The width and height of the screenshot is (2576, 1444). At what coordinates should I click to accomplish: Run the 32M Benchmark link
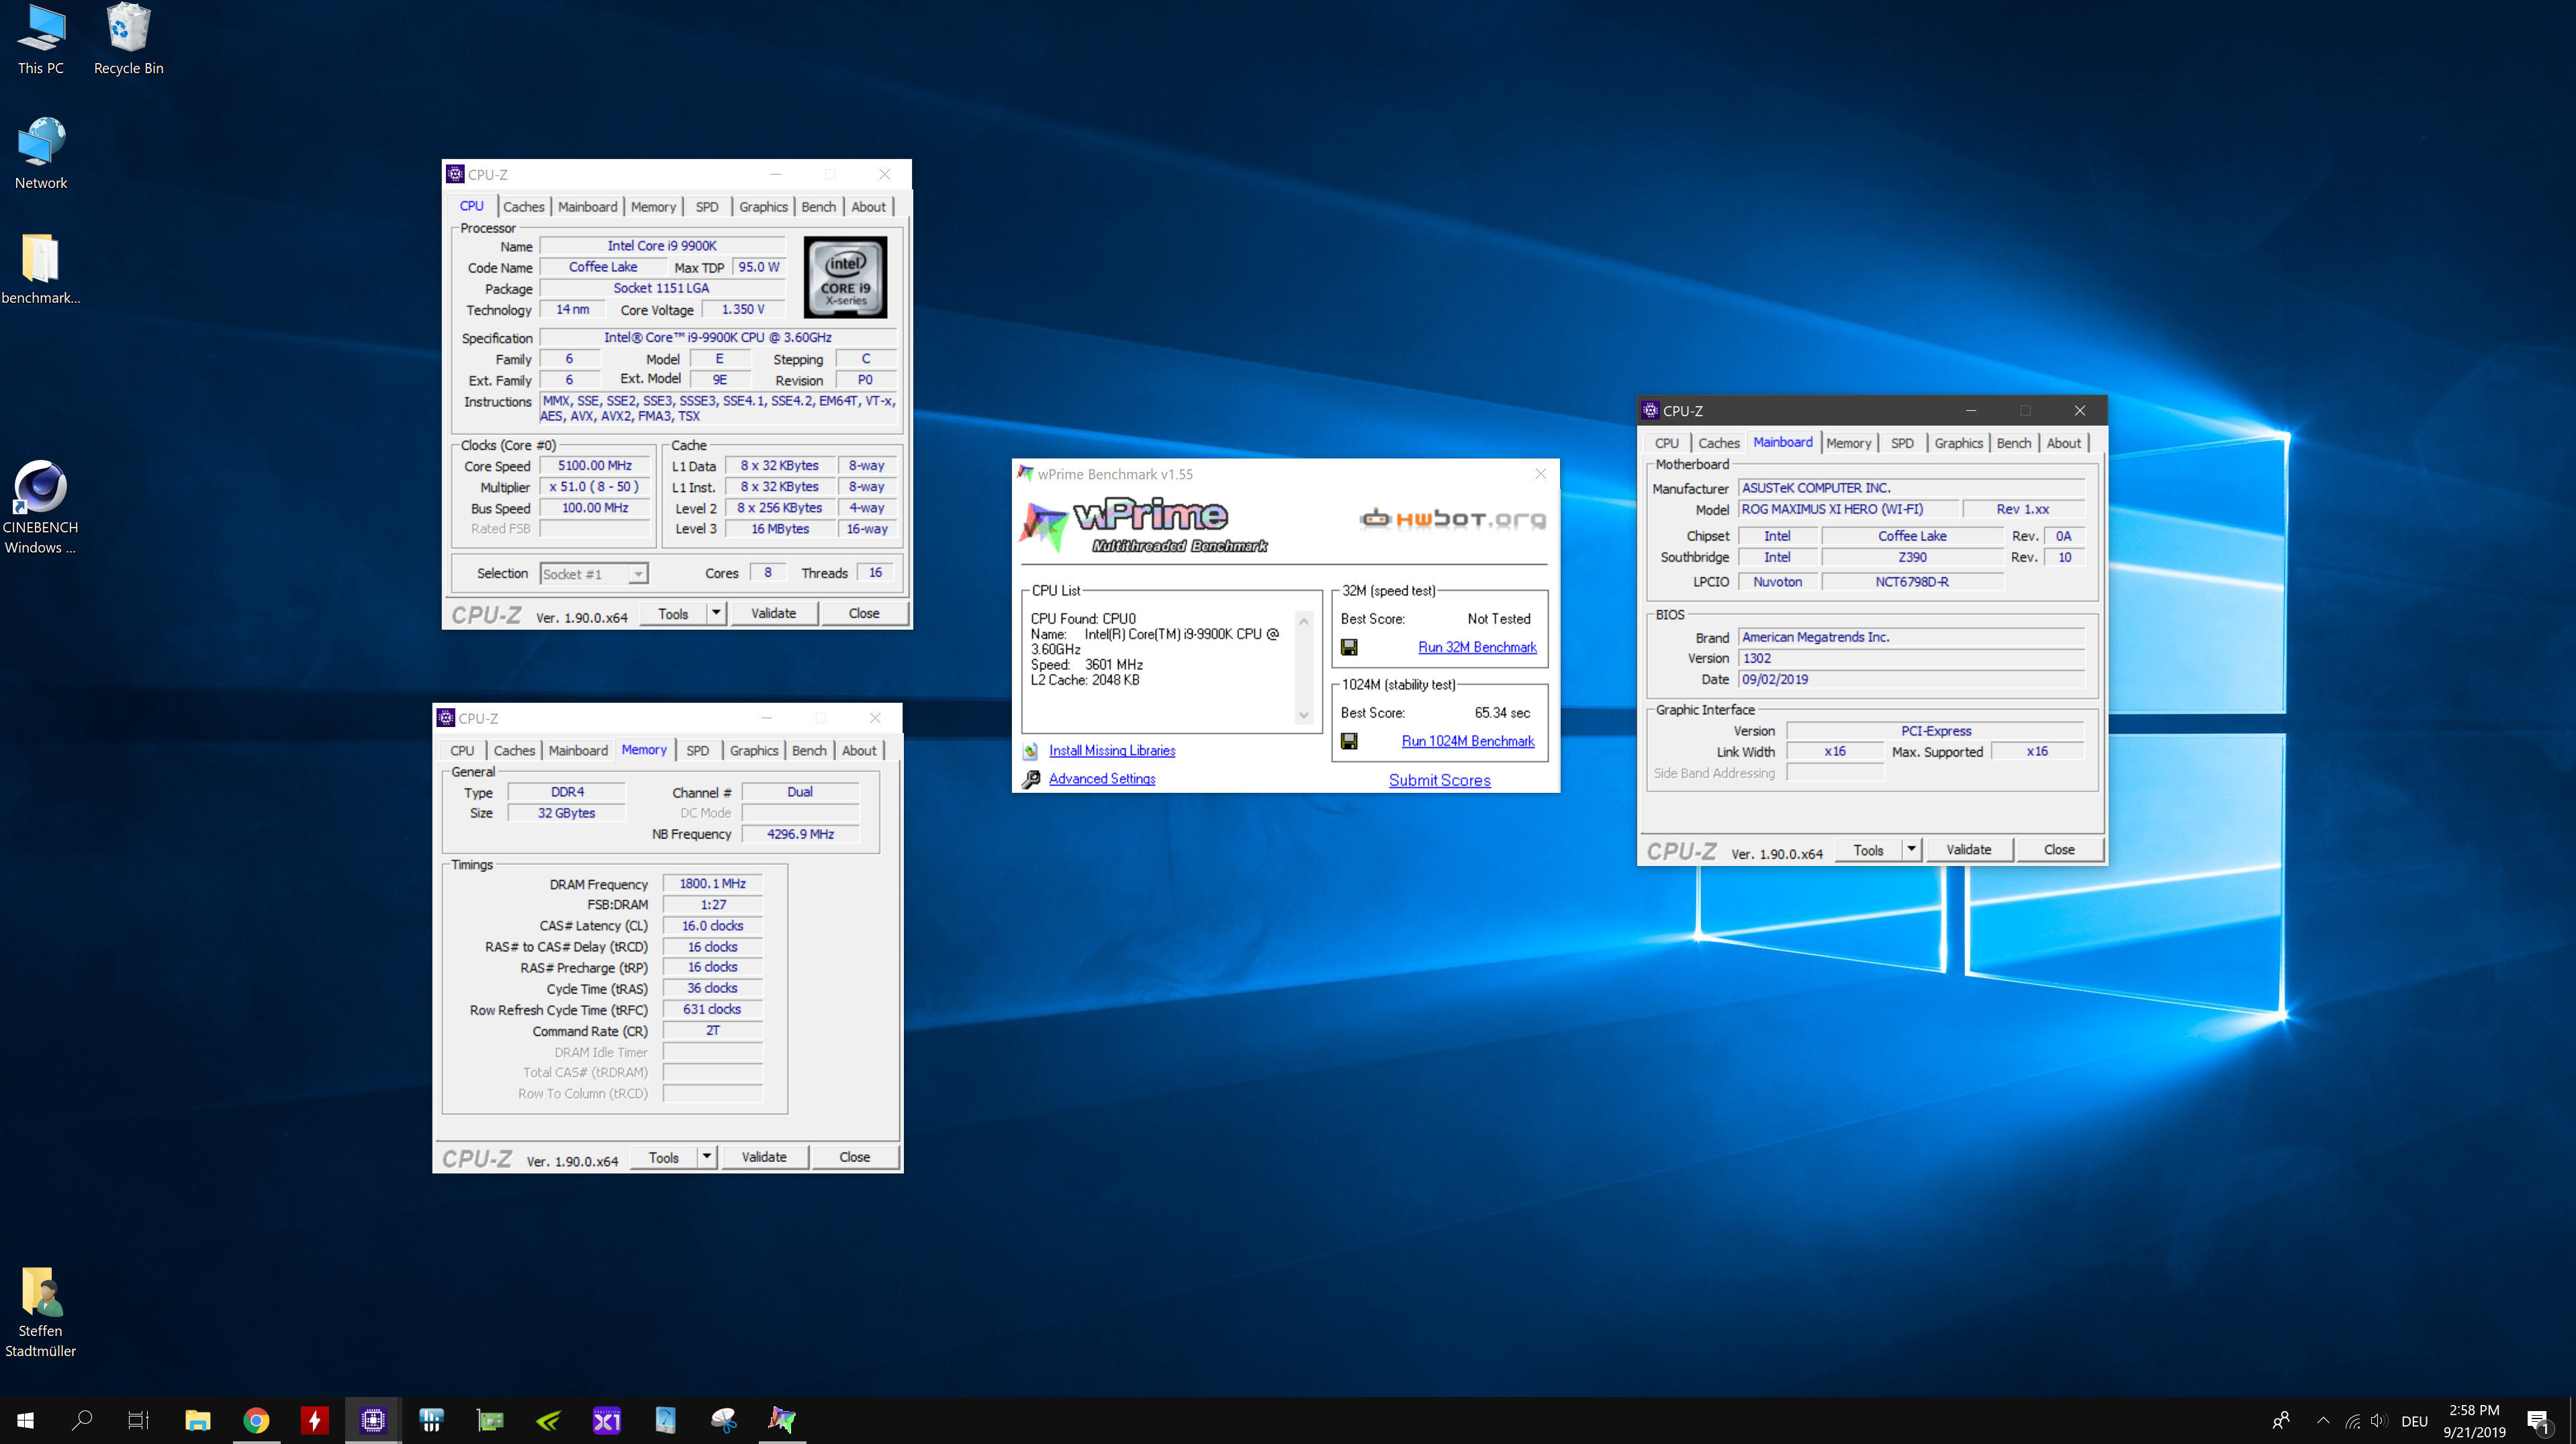[1477, 647]
